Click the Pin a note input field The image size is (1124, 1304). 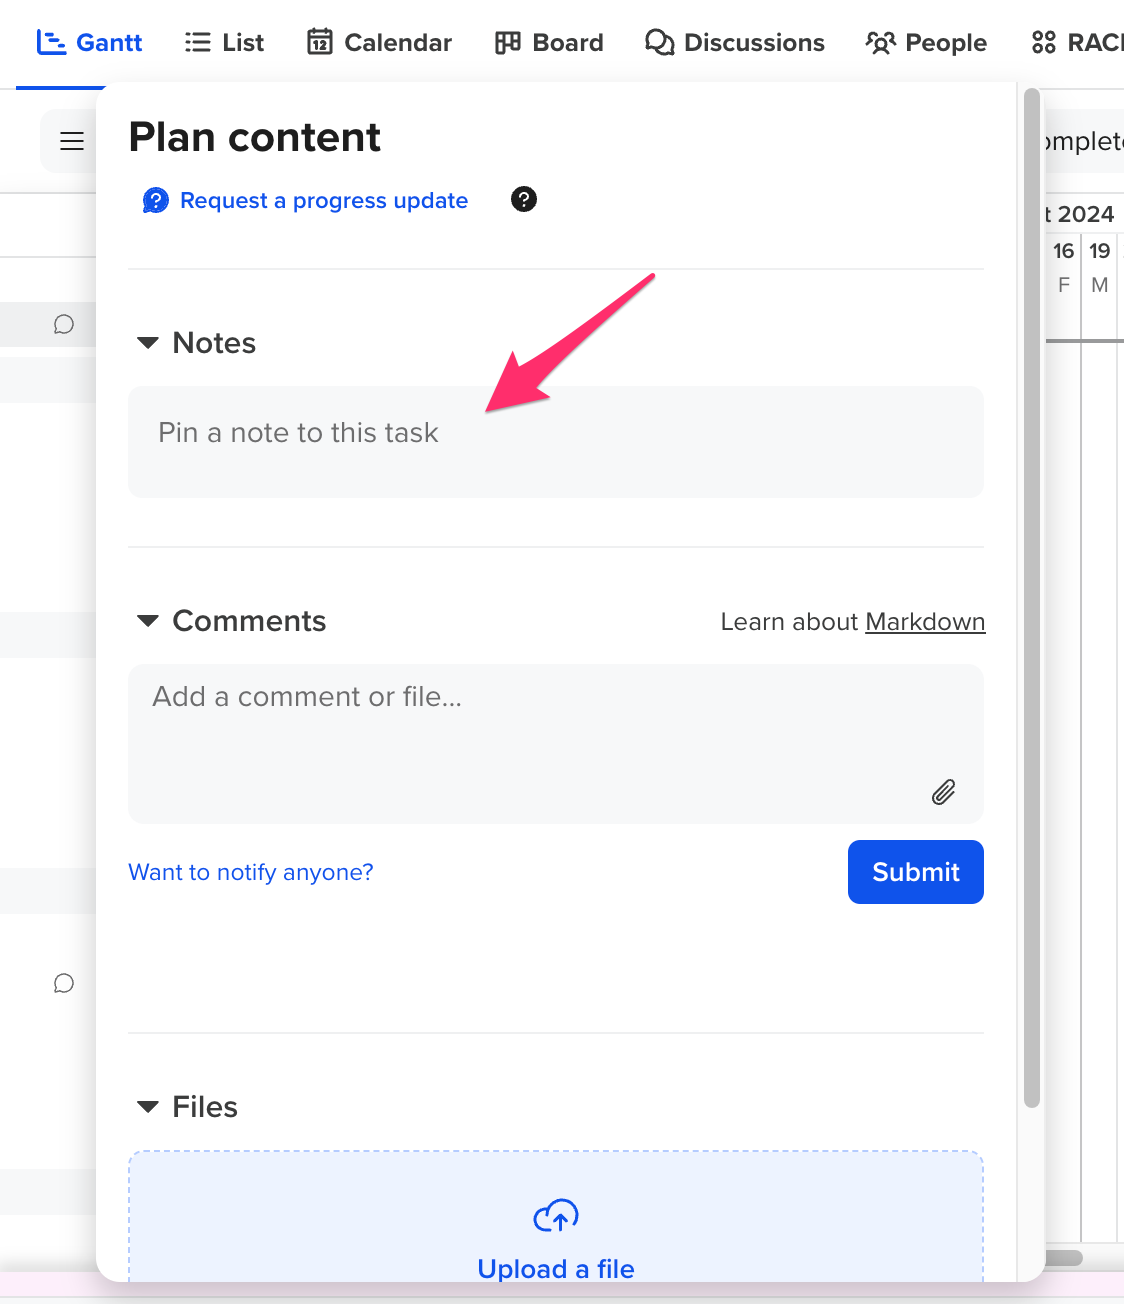click(x=555, y=442)
